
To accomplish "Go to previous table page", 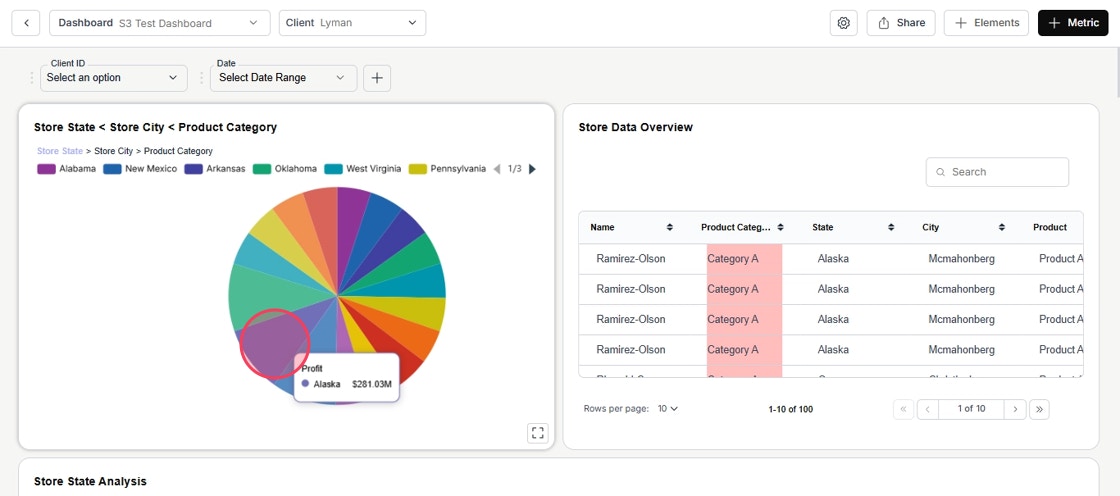I will [927, 410].
